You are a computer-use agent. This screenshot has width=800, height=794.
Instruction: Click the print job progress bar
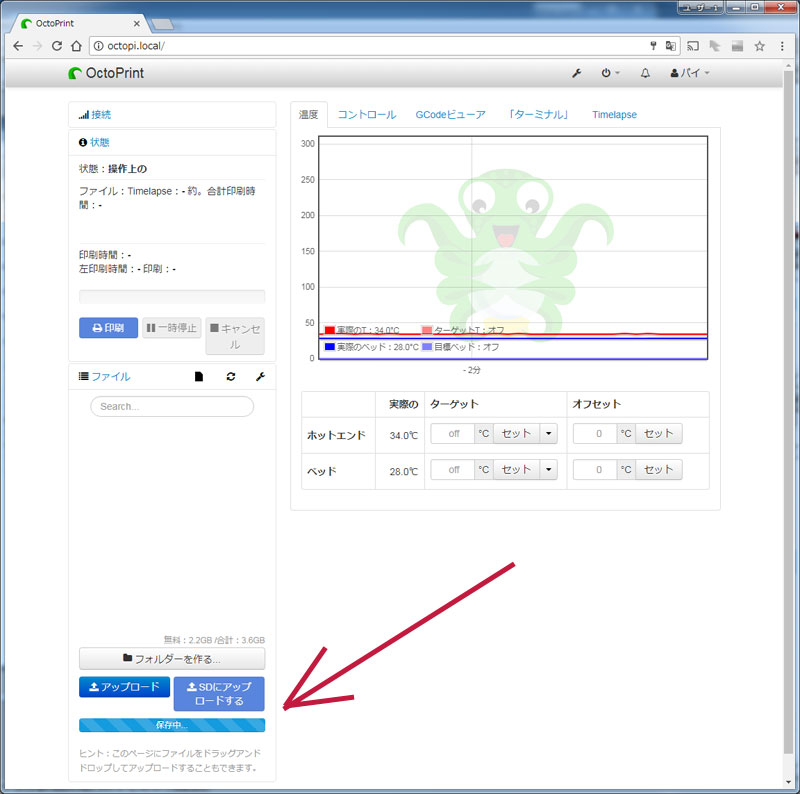(x=172, y=297)
